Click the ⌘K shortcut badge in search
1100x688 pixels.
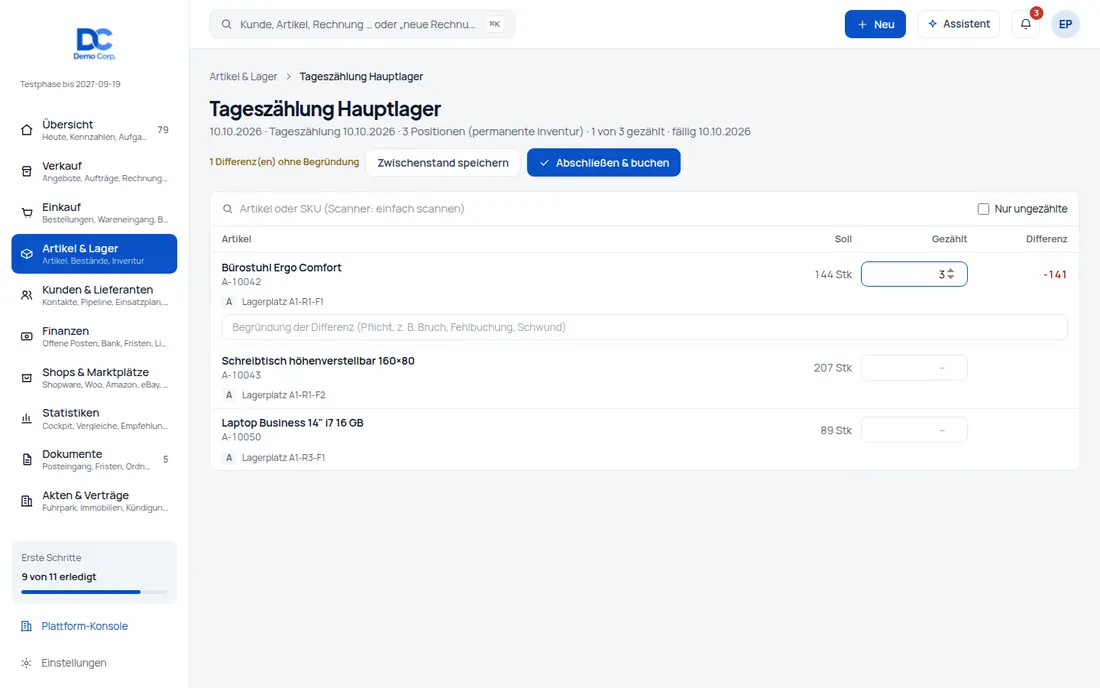495,24
